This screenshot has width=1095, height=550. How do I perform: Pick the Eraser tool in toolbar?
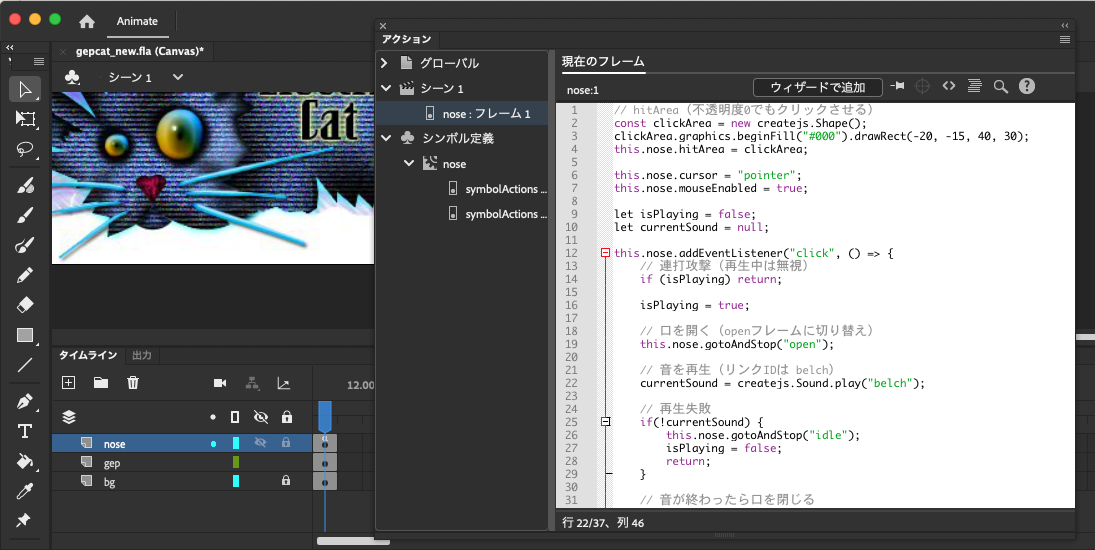25,305
